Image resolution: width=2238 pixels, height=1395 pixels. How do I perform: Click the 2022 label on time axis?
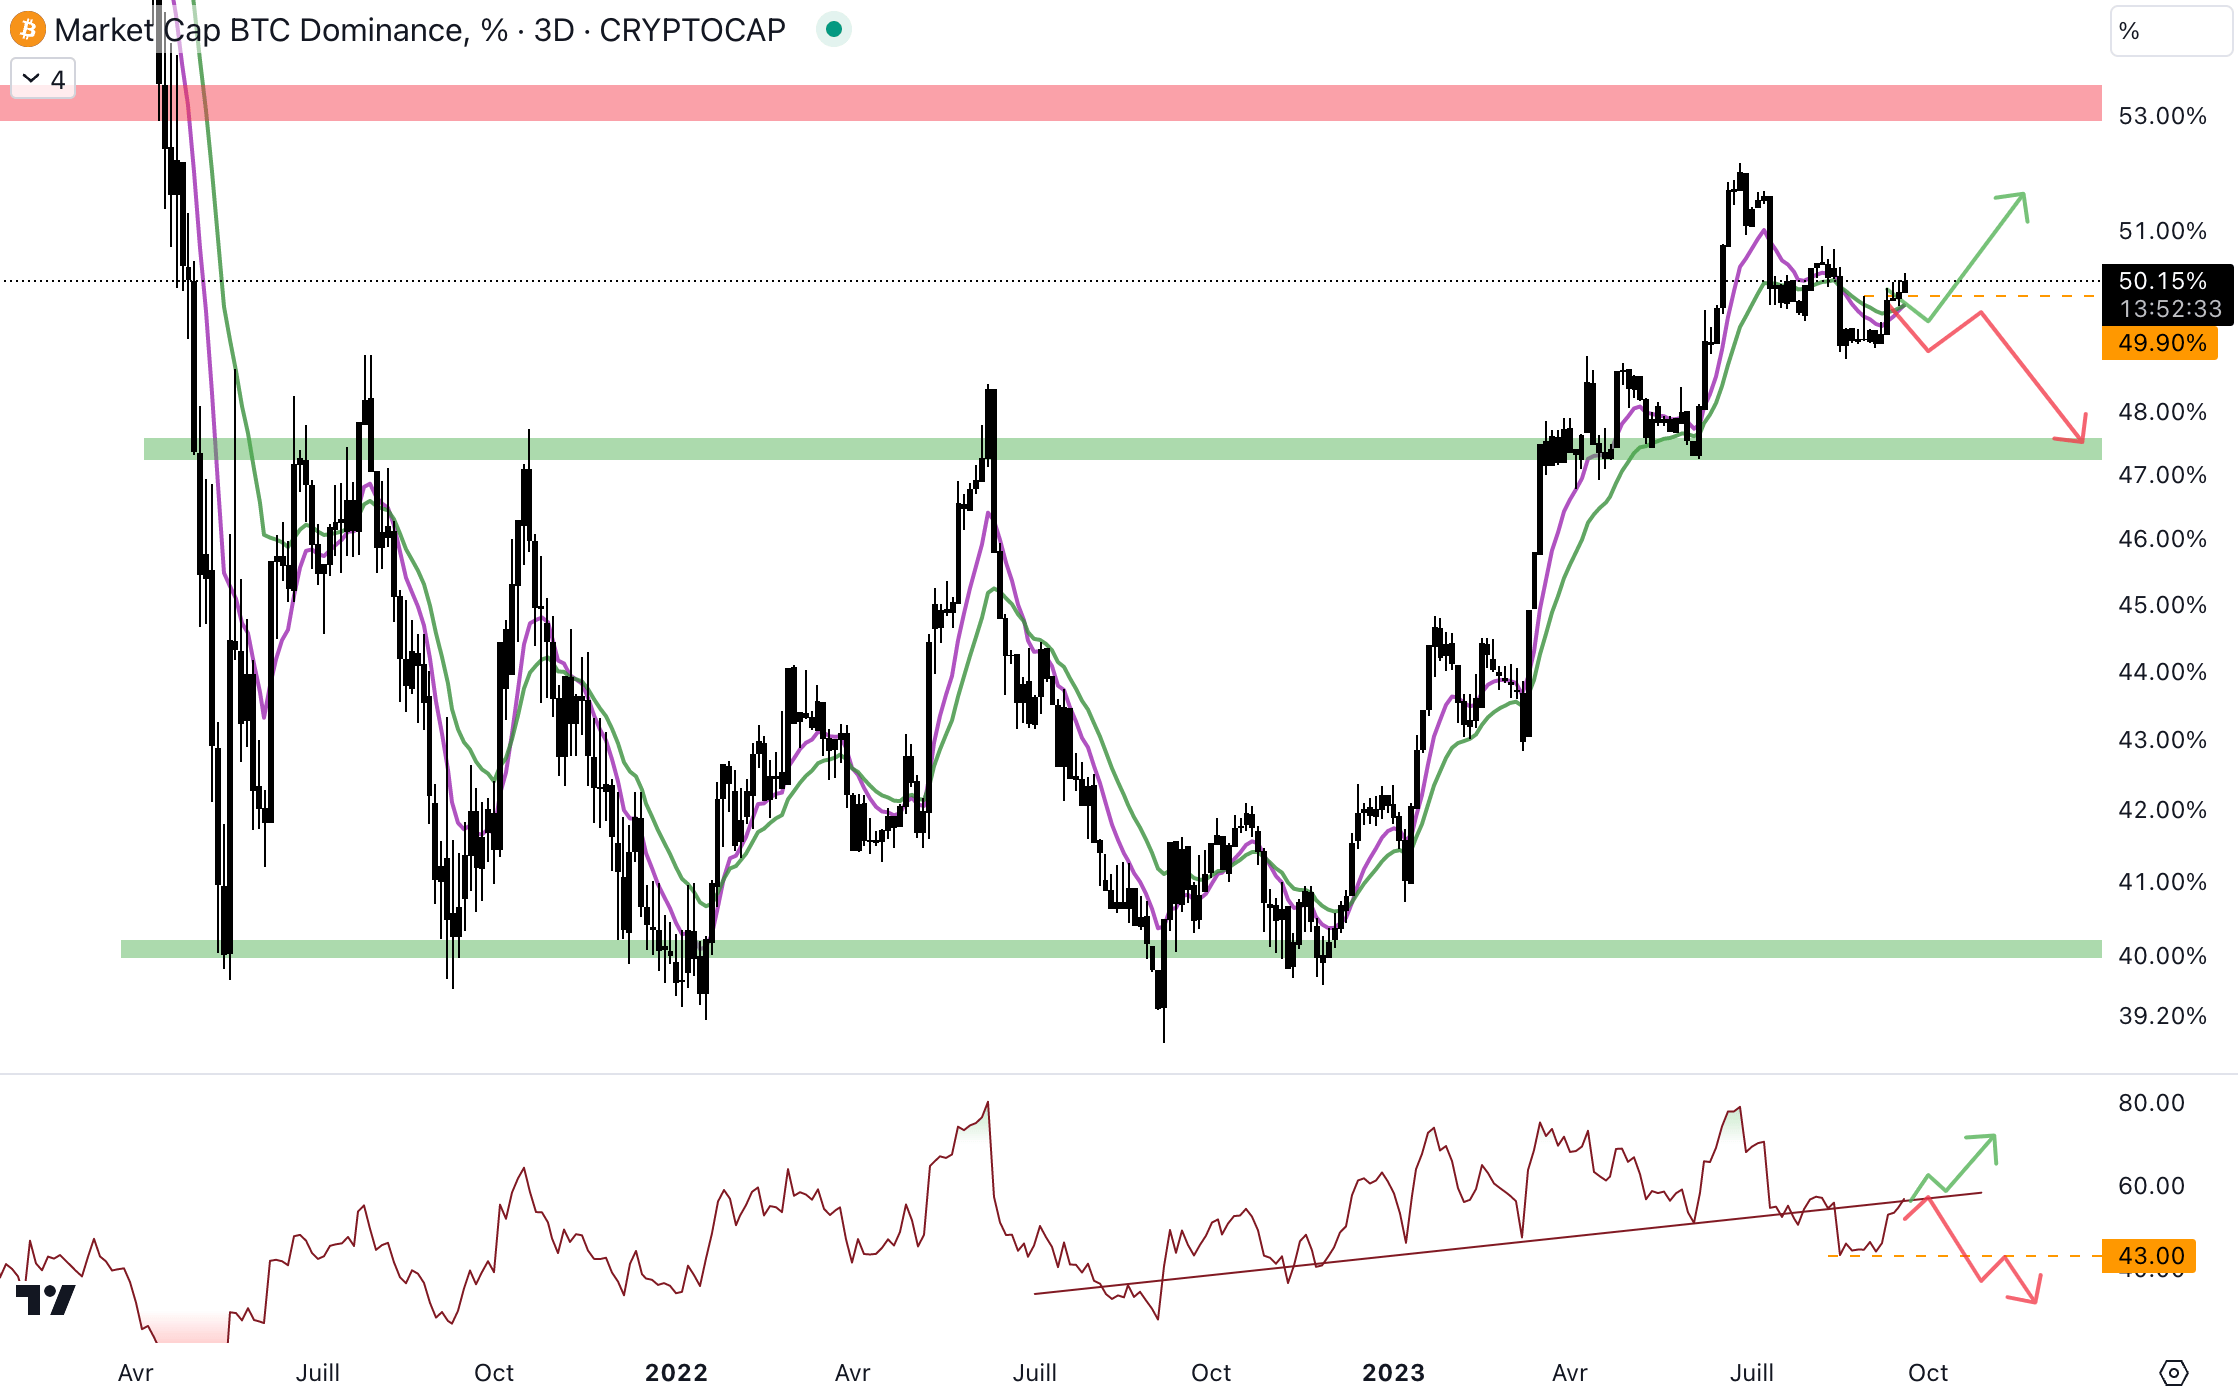click(676, 1372)
